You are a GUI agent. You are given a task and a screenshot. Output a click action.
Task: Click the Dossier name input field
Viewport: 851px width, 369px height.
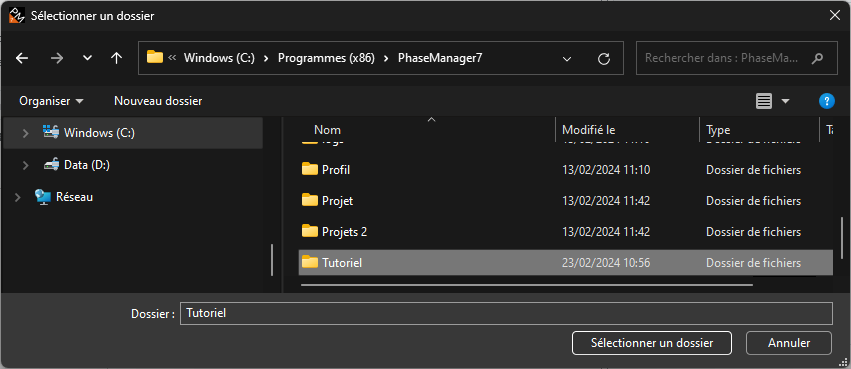[x=506, y=314]
